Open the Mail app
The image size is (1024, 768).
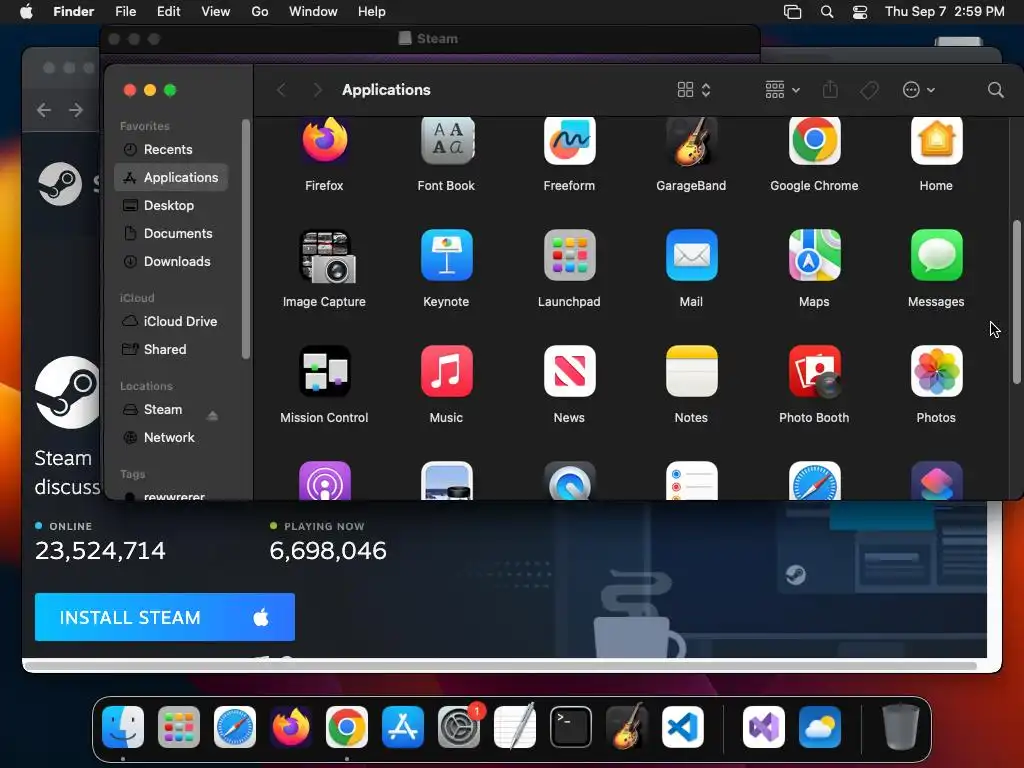[692, 255]
